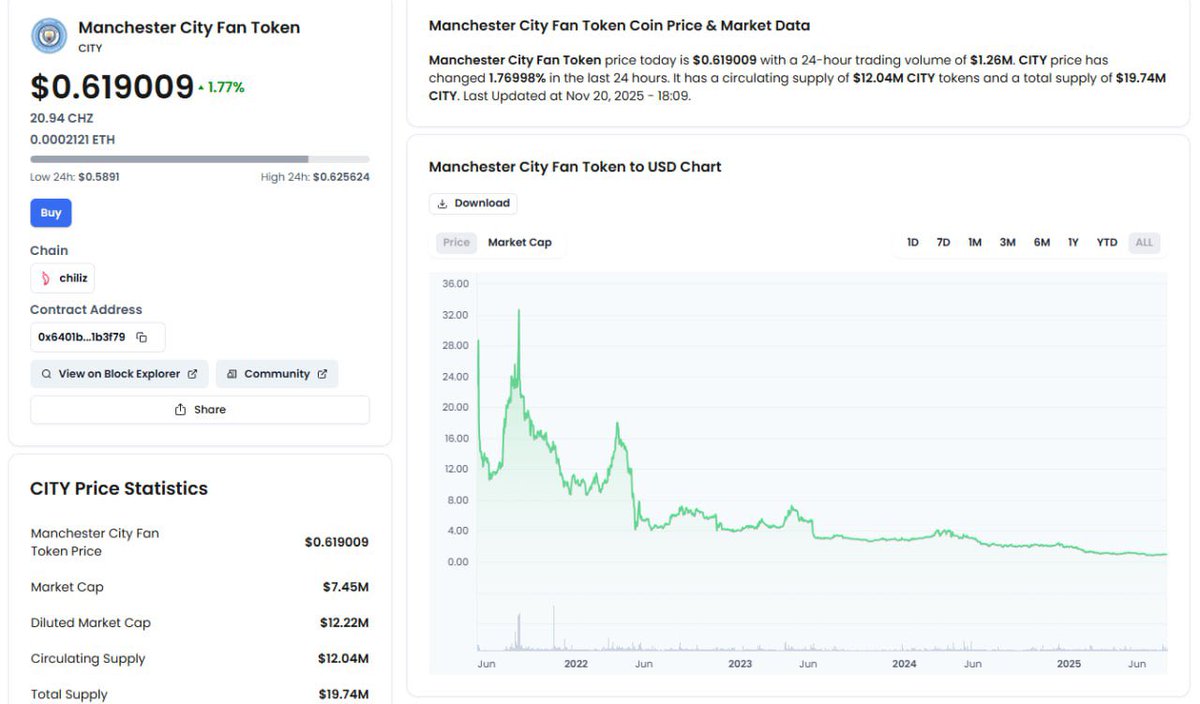1200x704 pixels.
Task: Click the Manchester City token logo
Action: point(49,36)
